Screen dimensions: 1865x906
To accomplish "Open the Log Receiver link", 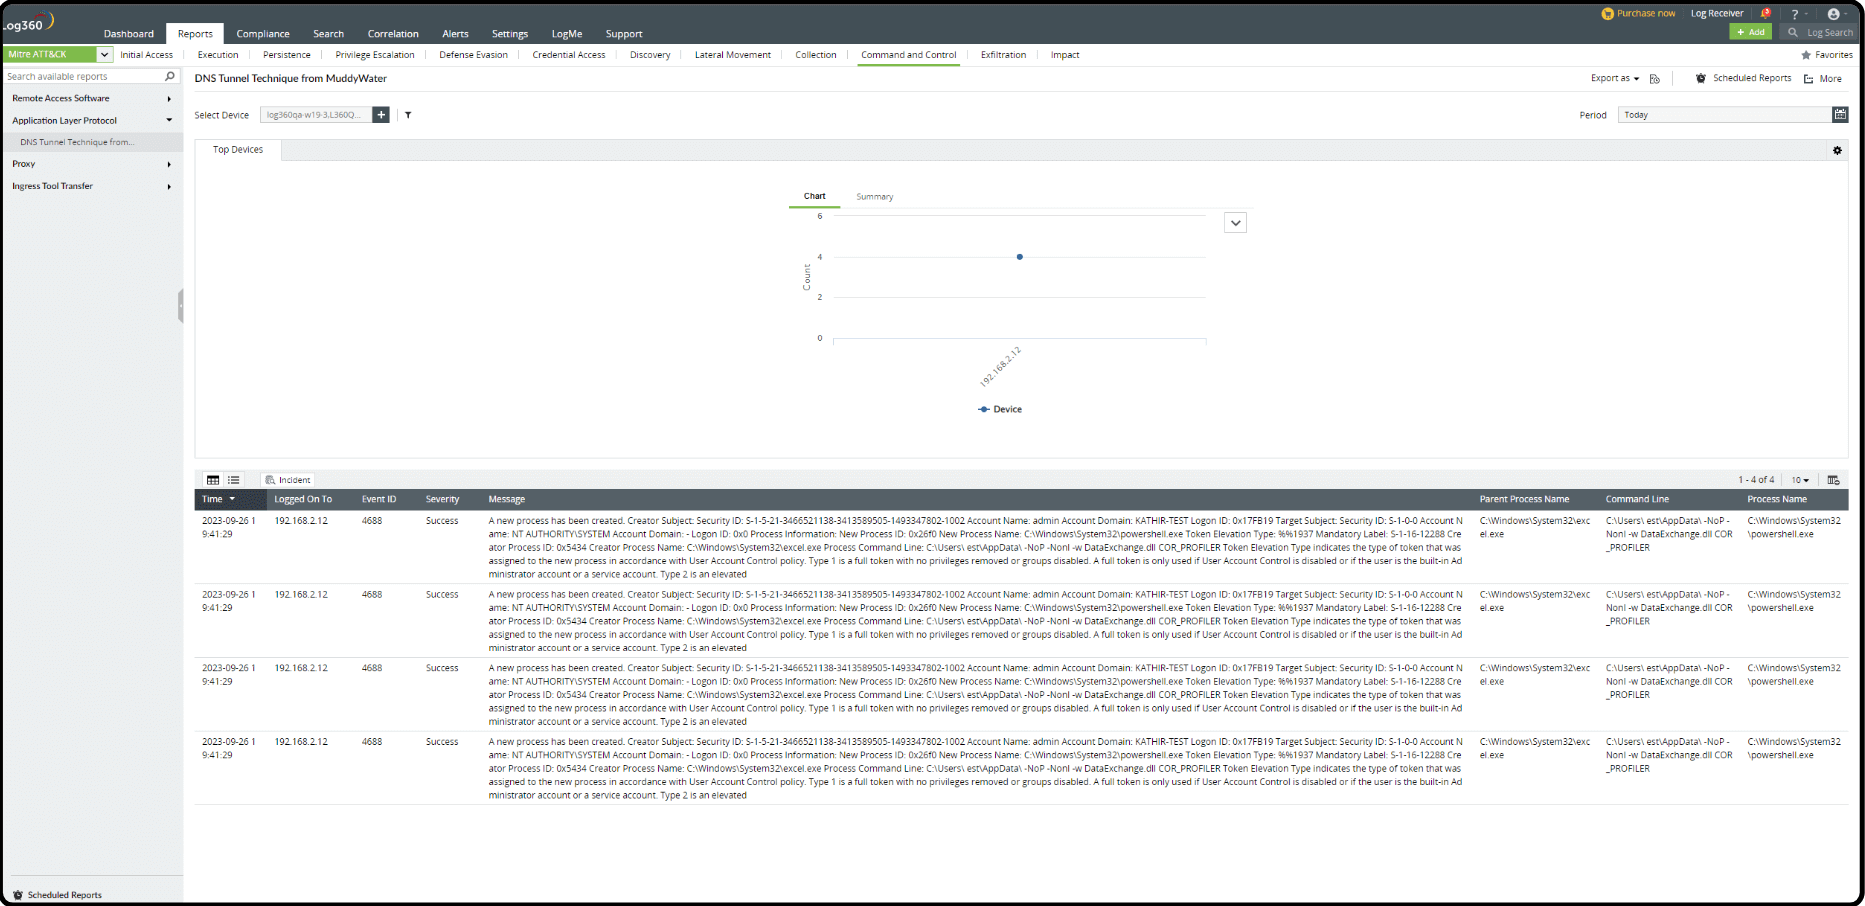I will 1717,14.
